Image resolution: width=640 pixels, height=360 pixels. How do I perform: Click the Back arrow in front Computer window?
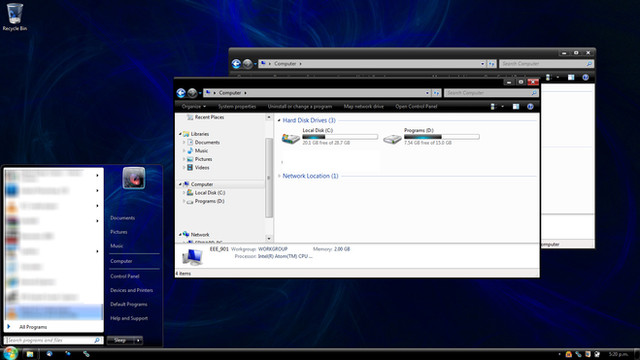click(x=181, y=93)
